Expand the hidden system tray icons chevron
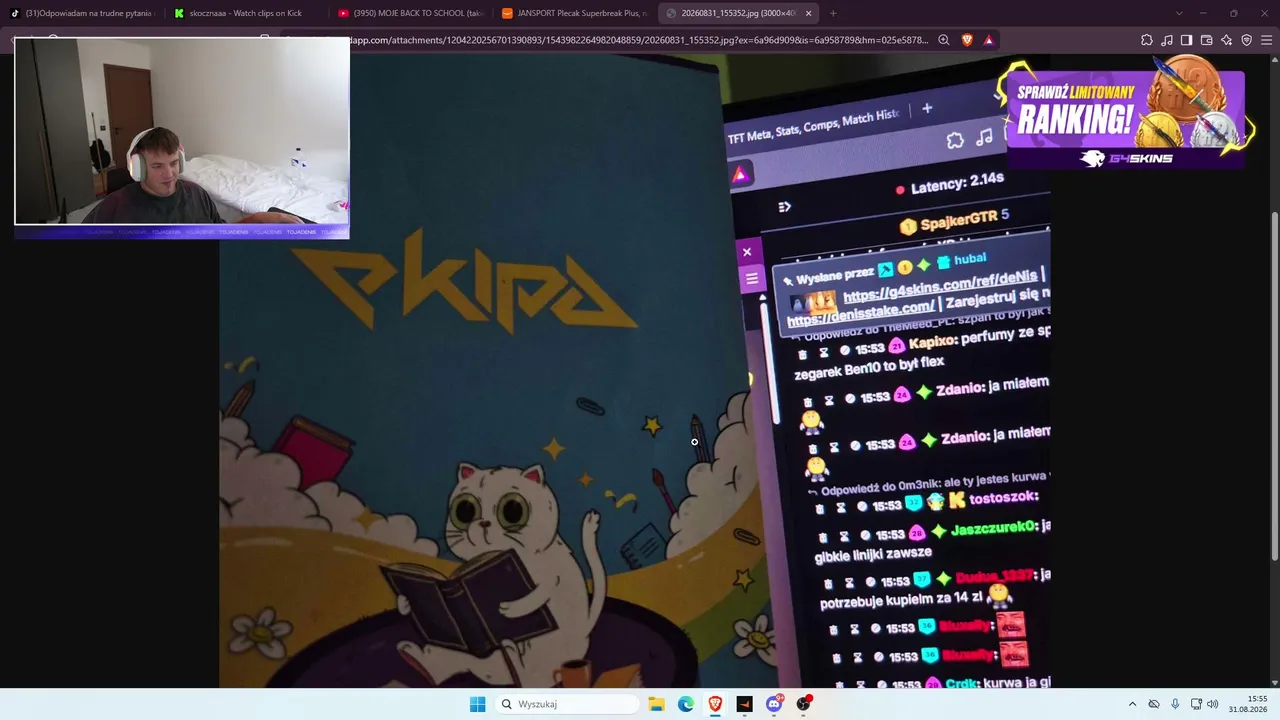 (x=1132, y=704)
